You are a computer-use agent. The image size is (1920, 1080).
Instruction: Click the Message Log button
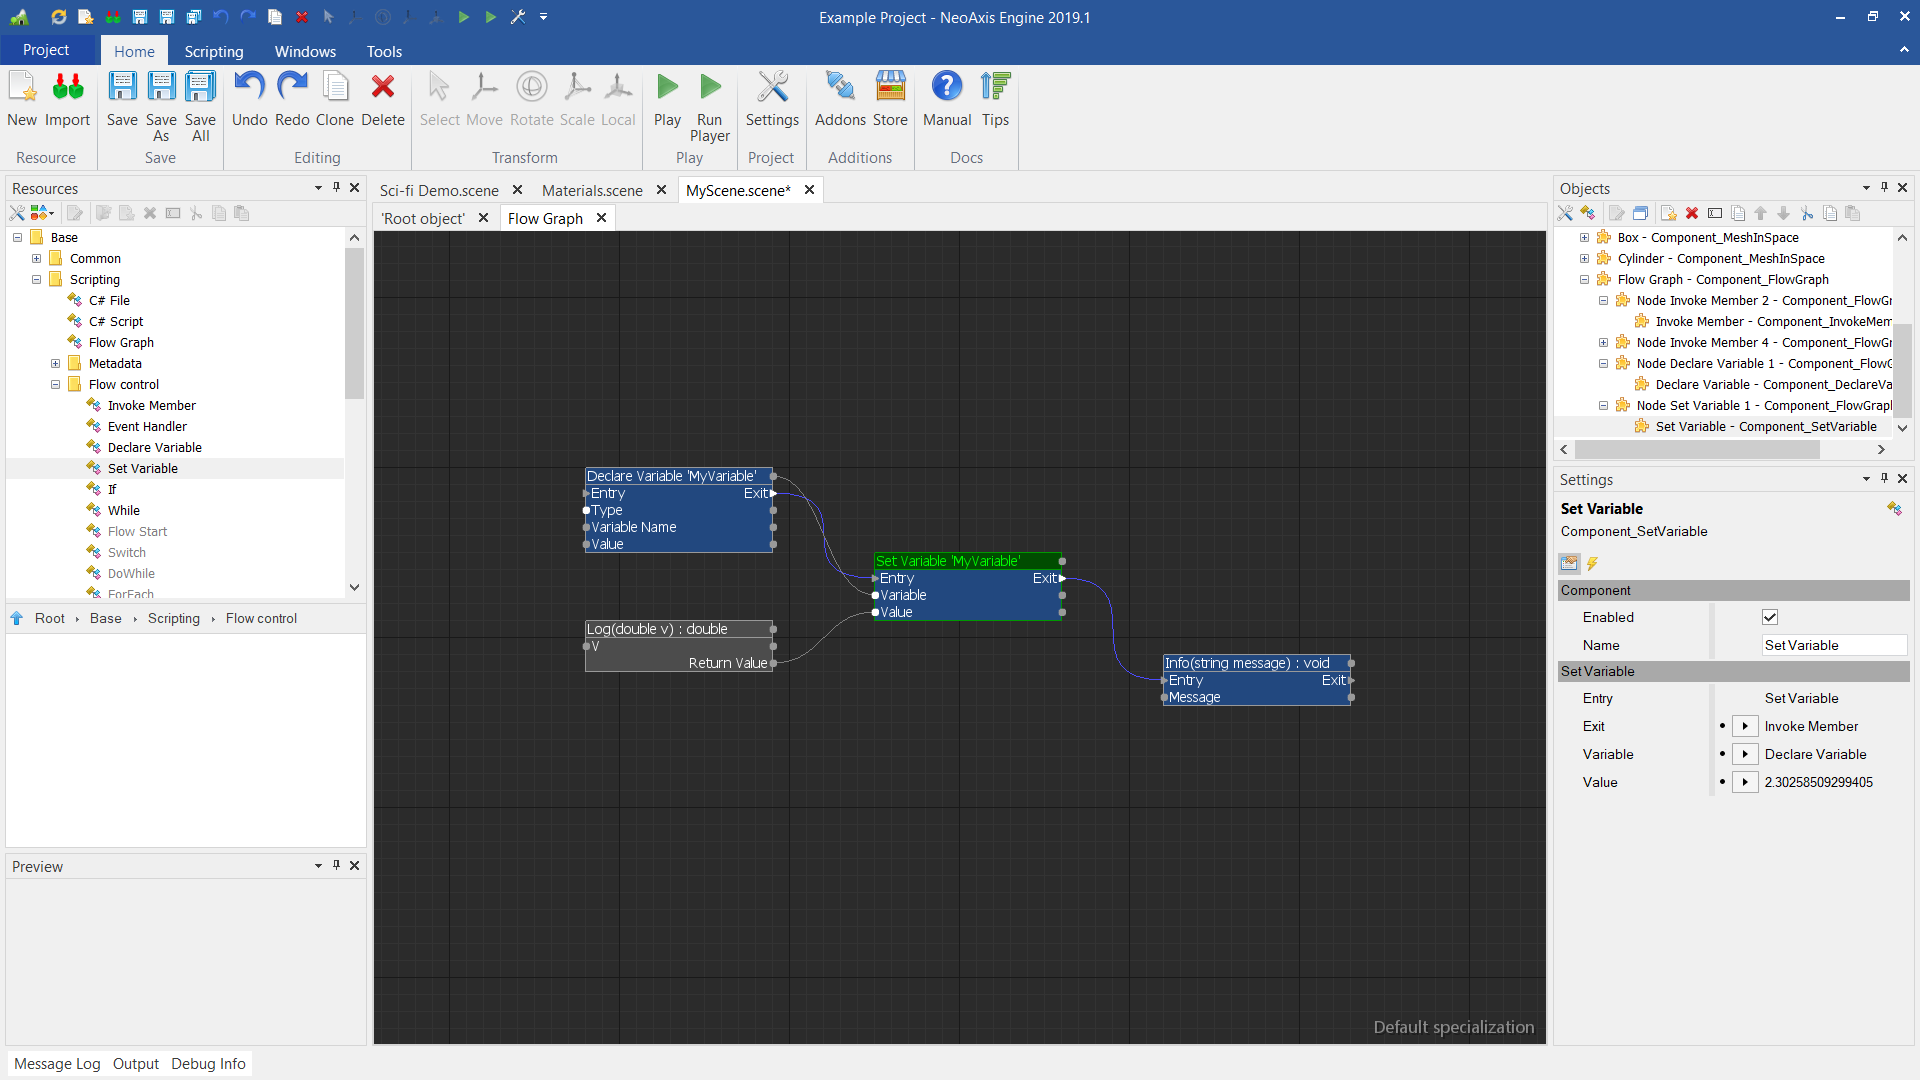coord(57,1063)
